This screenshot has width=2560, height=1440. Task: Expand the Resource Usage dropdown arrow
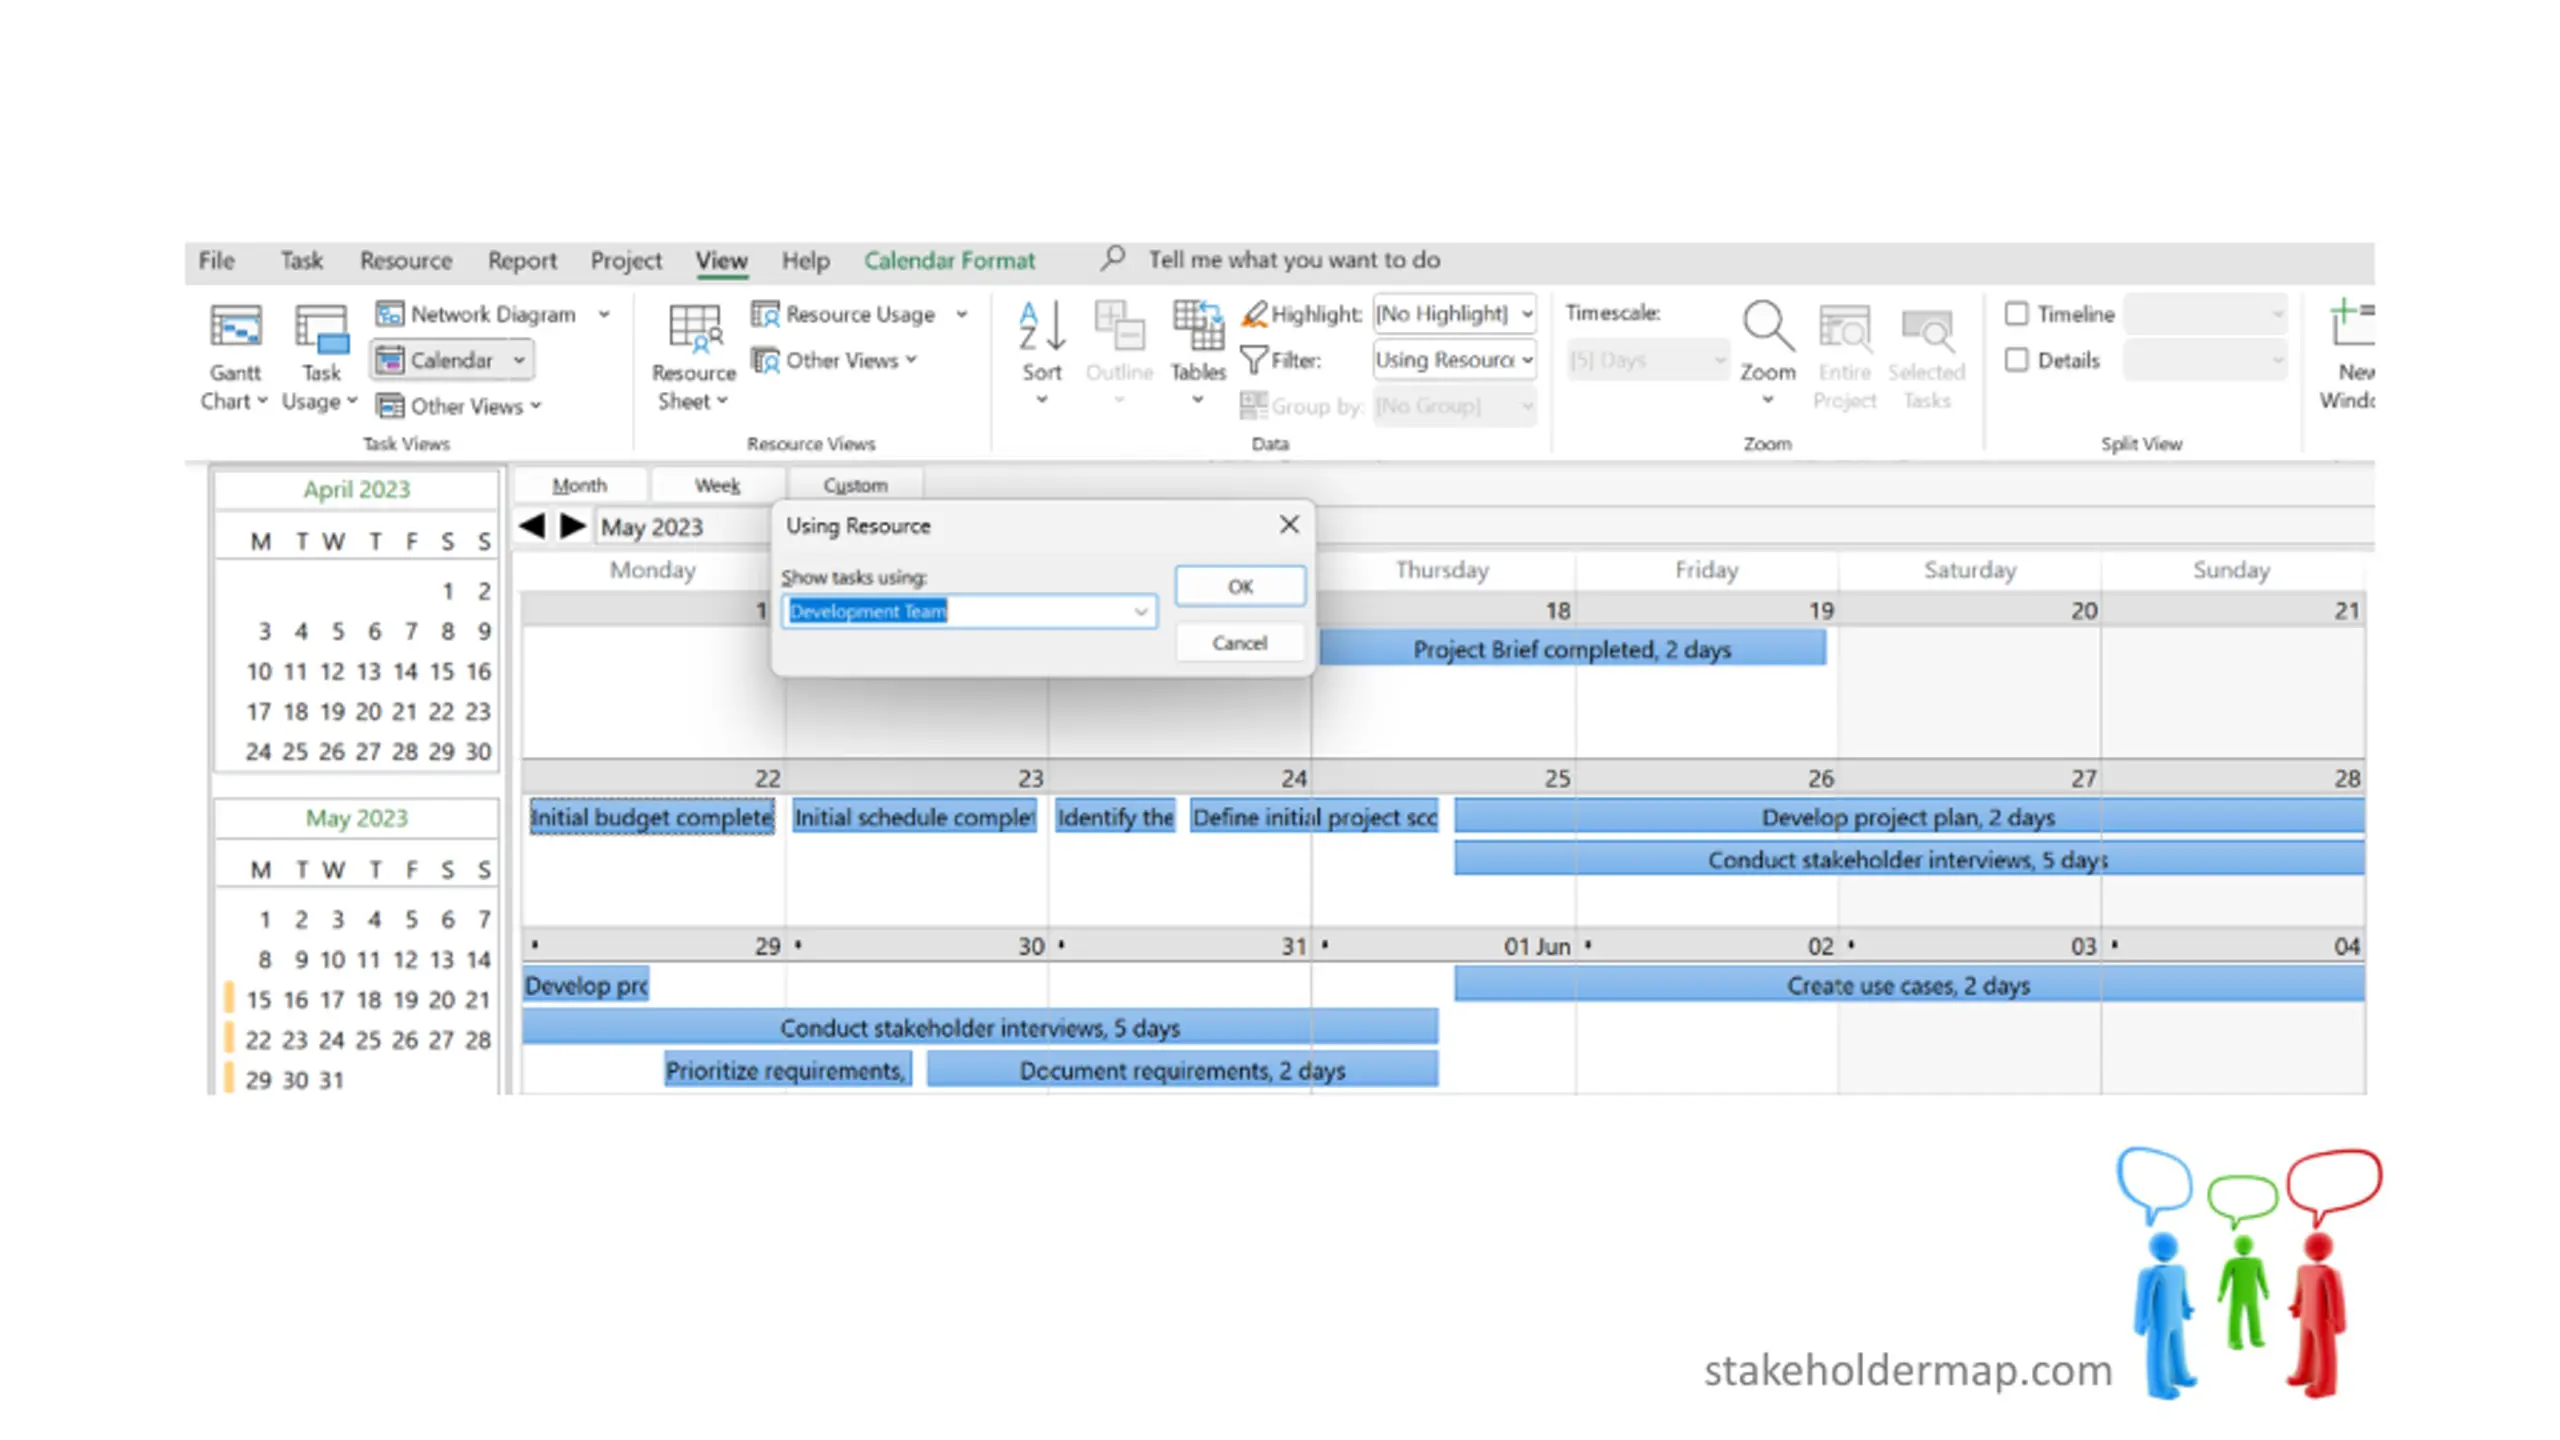(x=961, y=314)
